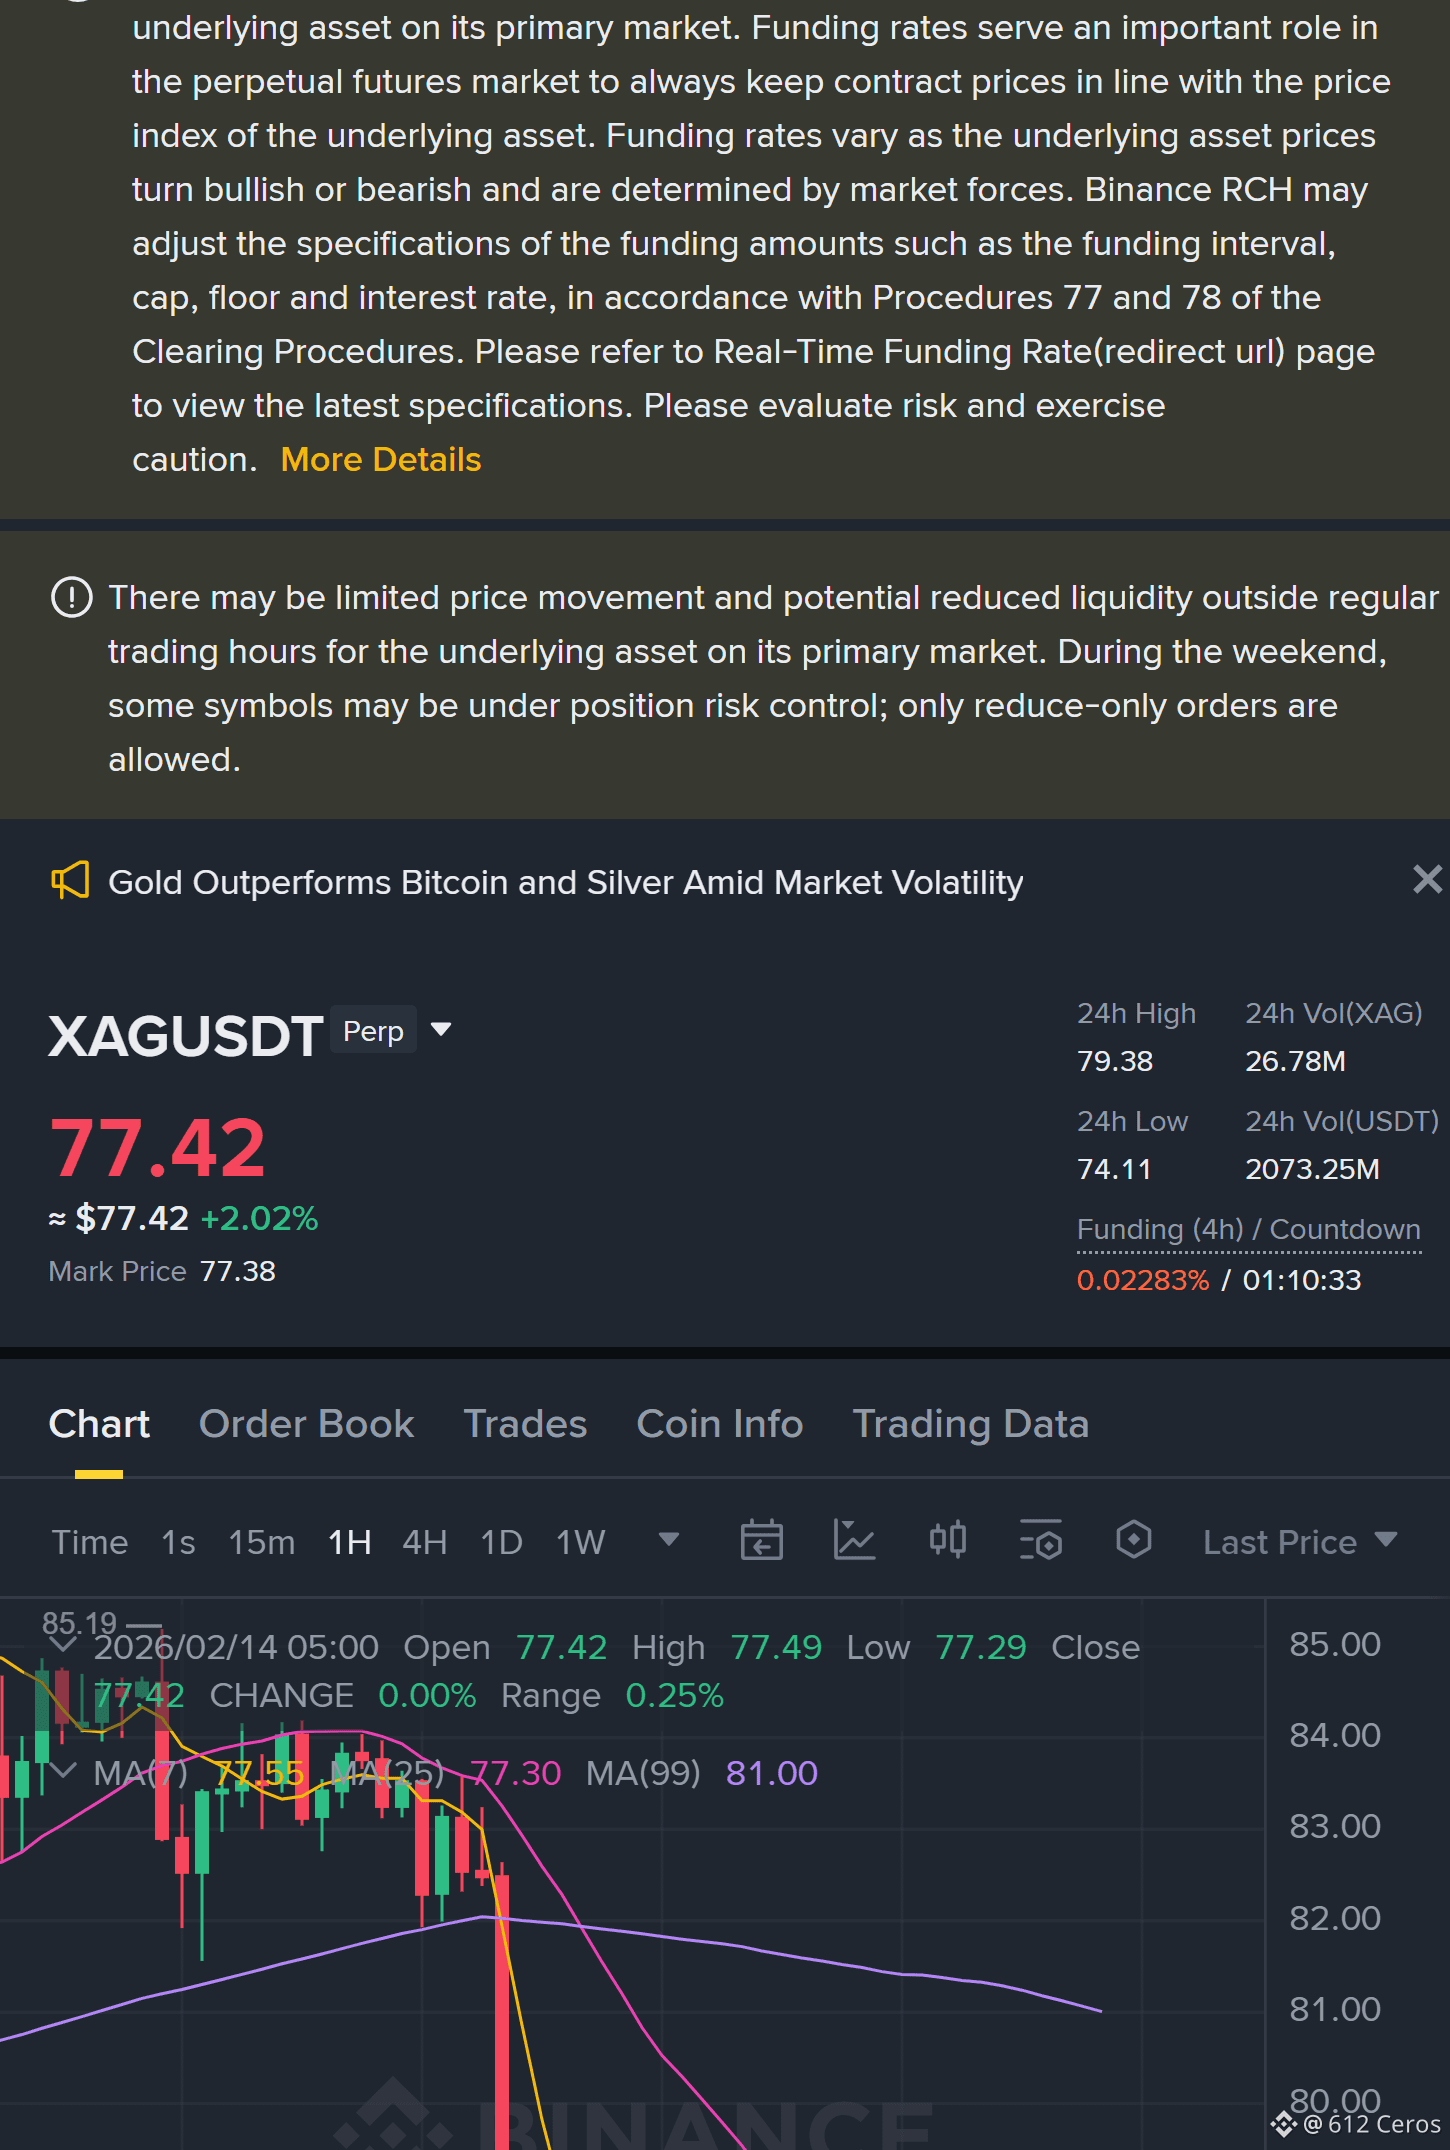Switch to the Coin Info tab
Viewport: 1450px width, 2150px height.
(720, 1424)
